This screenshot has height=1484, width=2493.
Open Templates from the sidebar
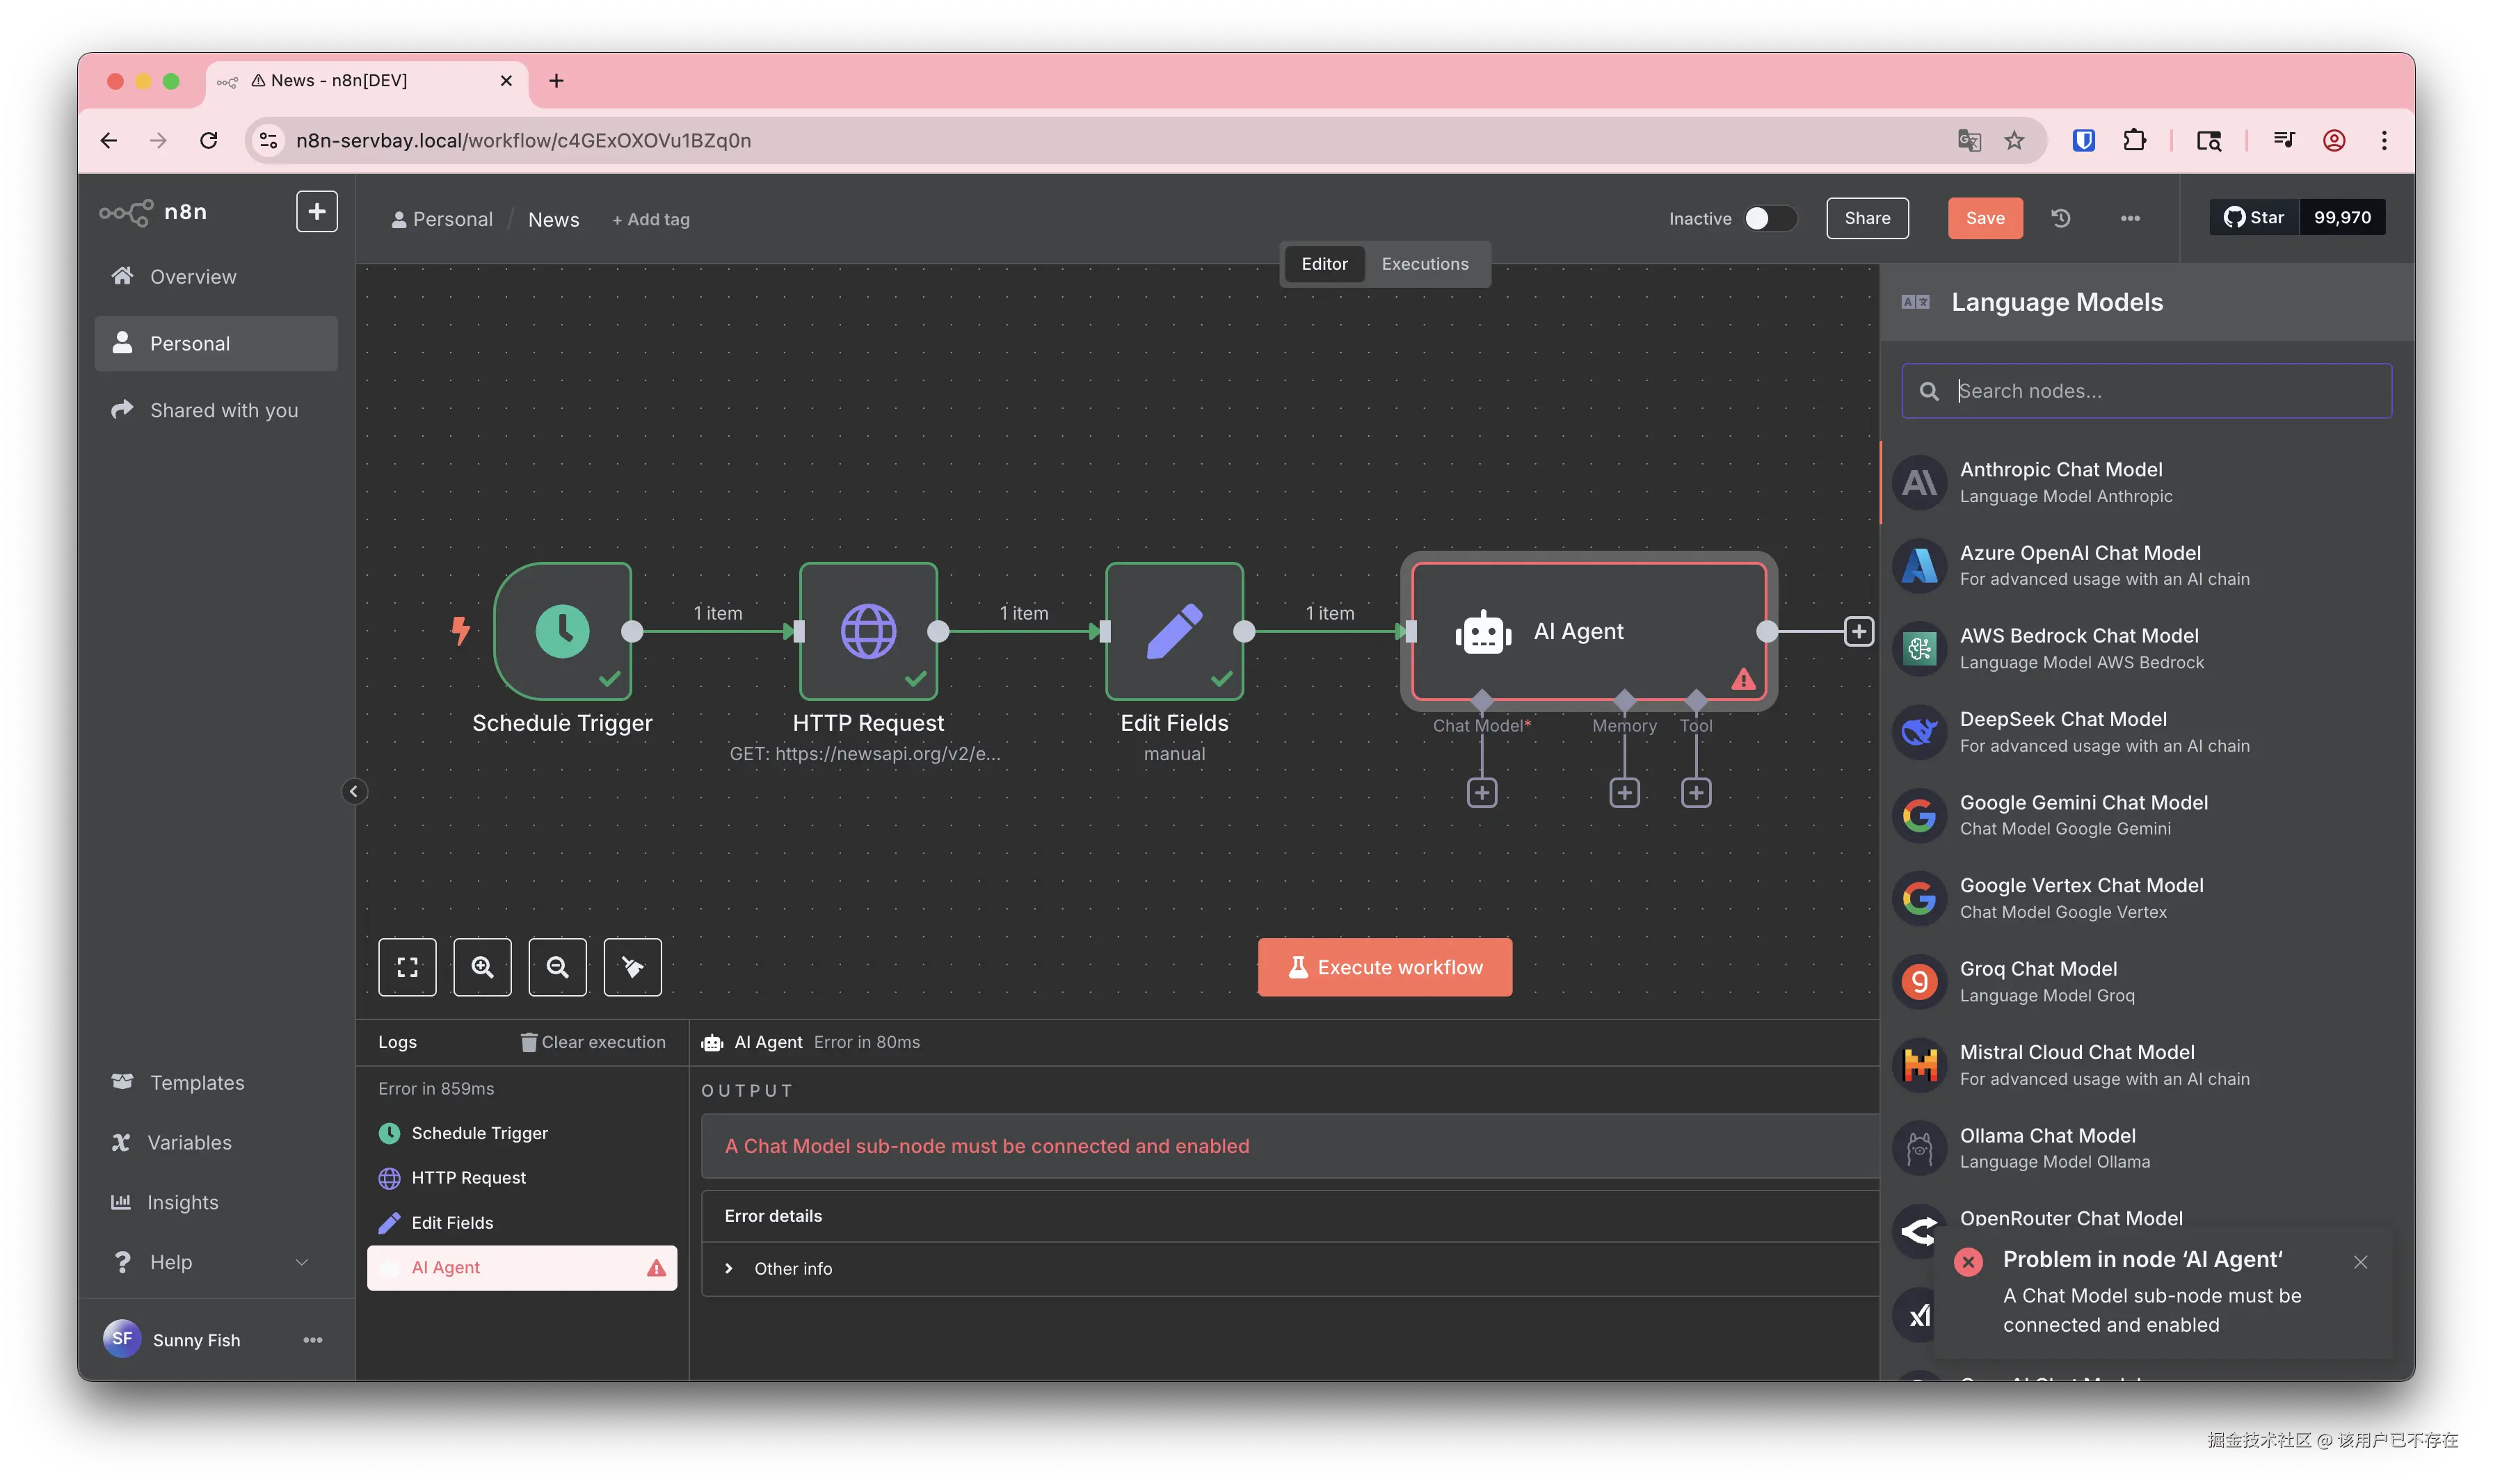click(x=197, y=1082)
